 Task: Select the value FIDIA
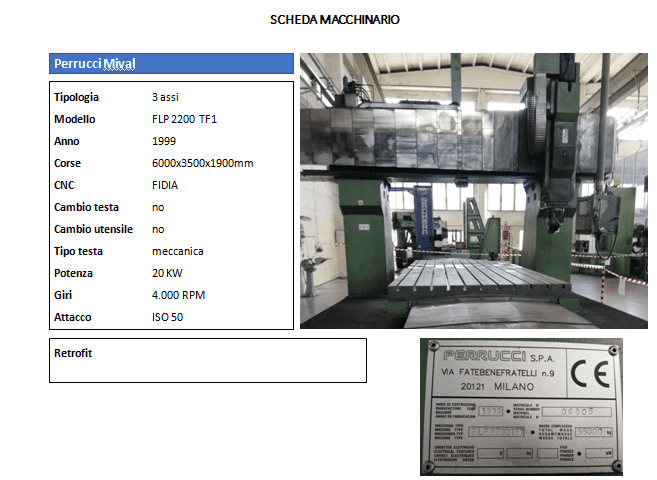click(x=165, y=185)
